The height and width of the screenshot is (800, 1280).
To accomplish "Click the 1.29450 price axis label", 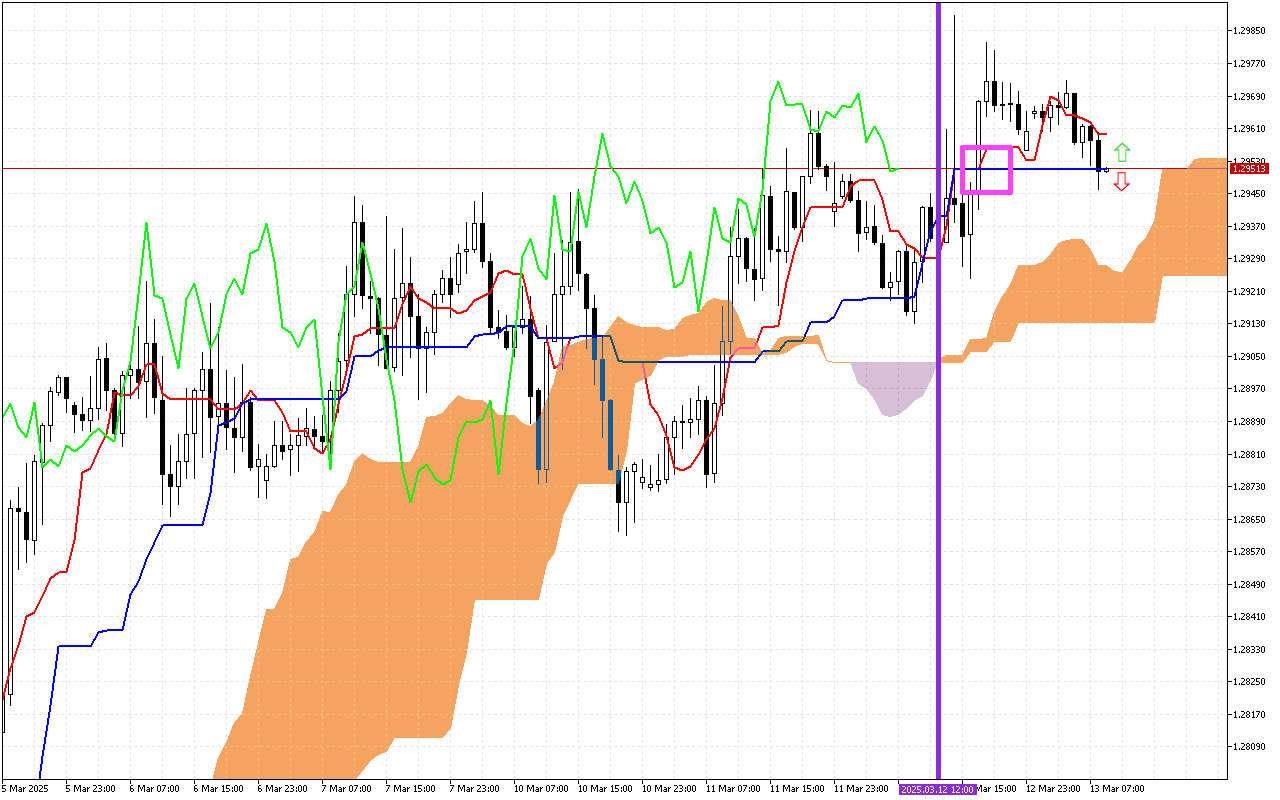I will click(x=1250, y=194).
